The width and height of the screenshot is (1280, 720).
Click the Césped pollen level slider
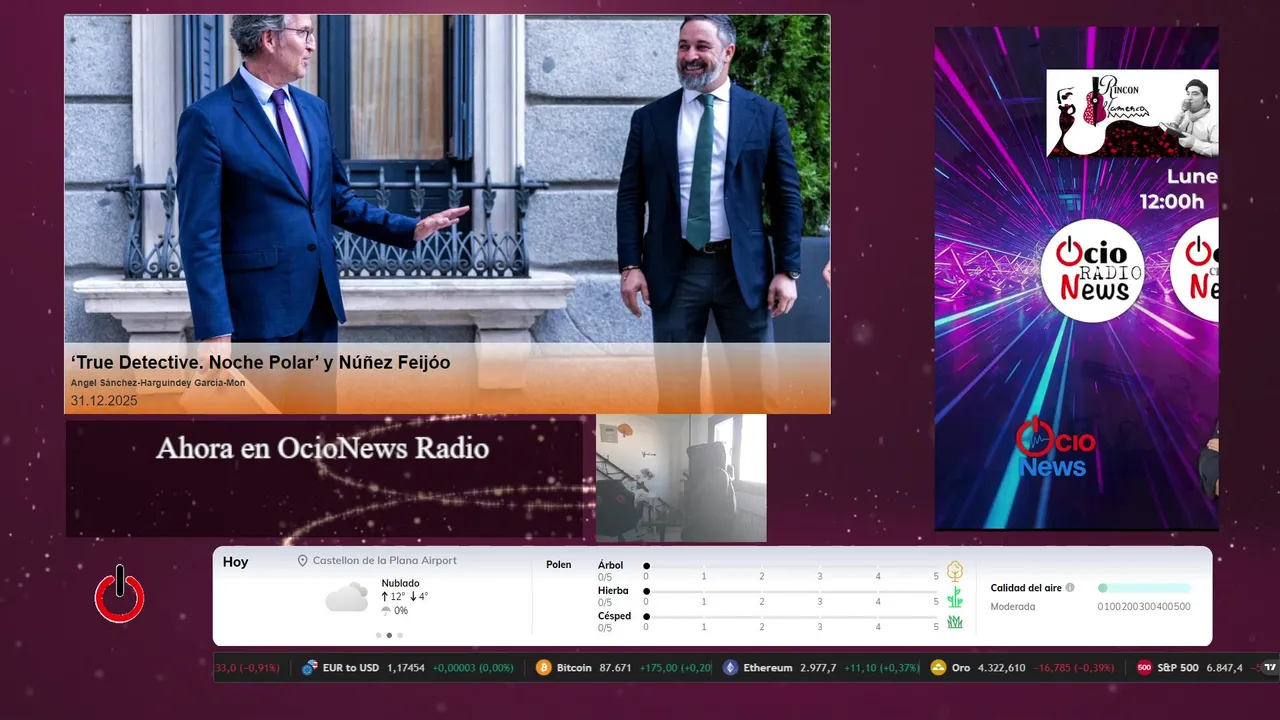coord(791,617)
